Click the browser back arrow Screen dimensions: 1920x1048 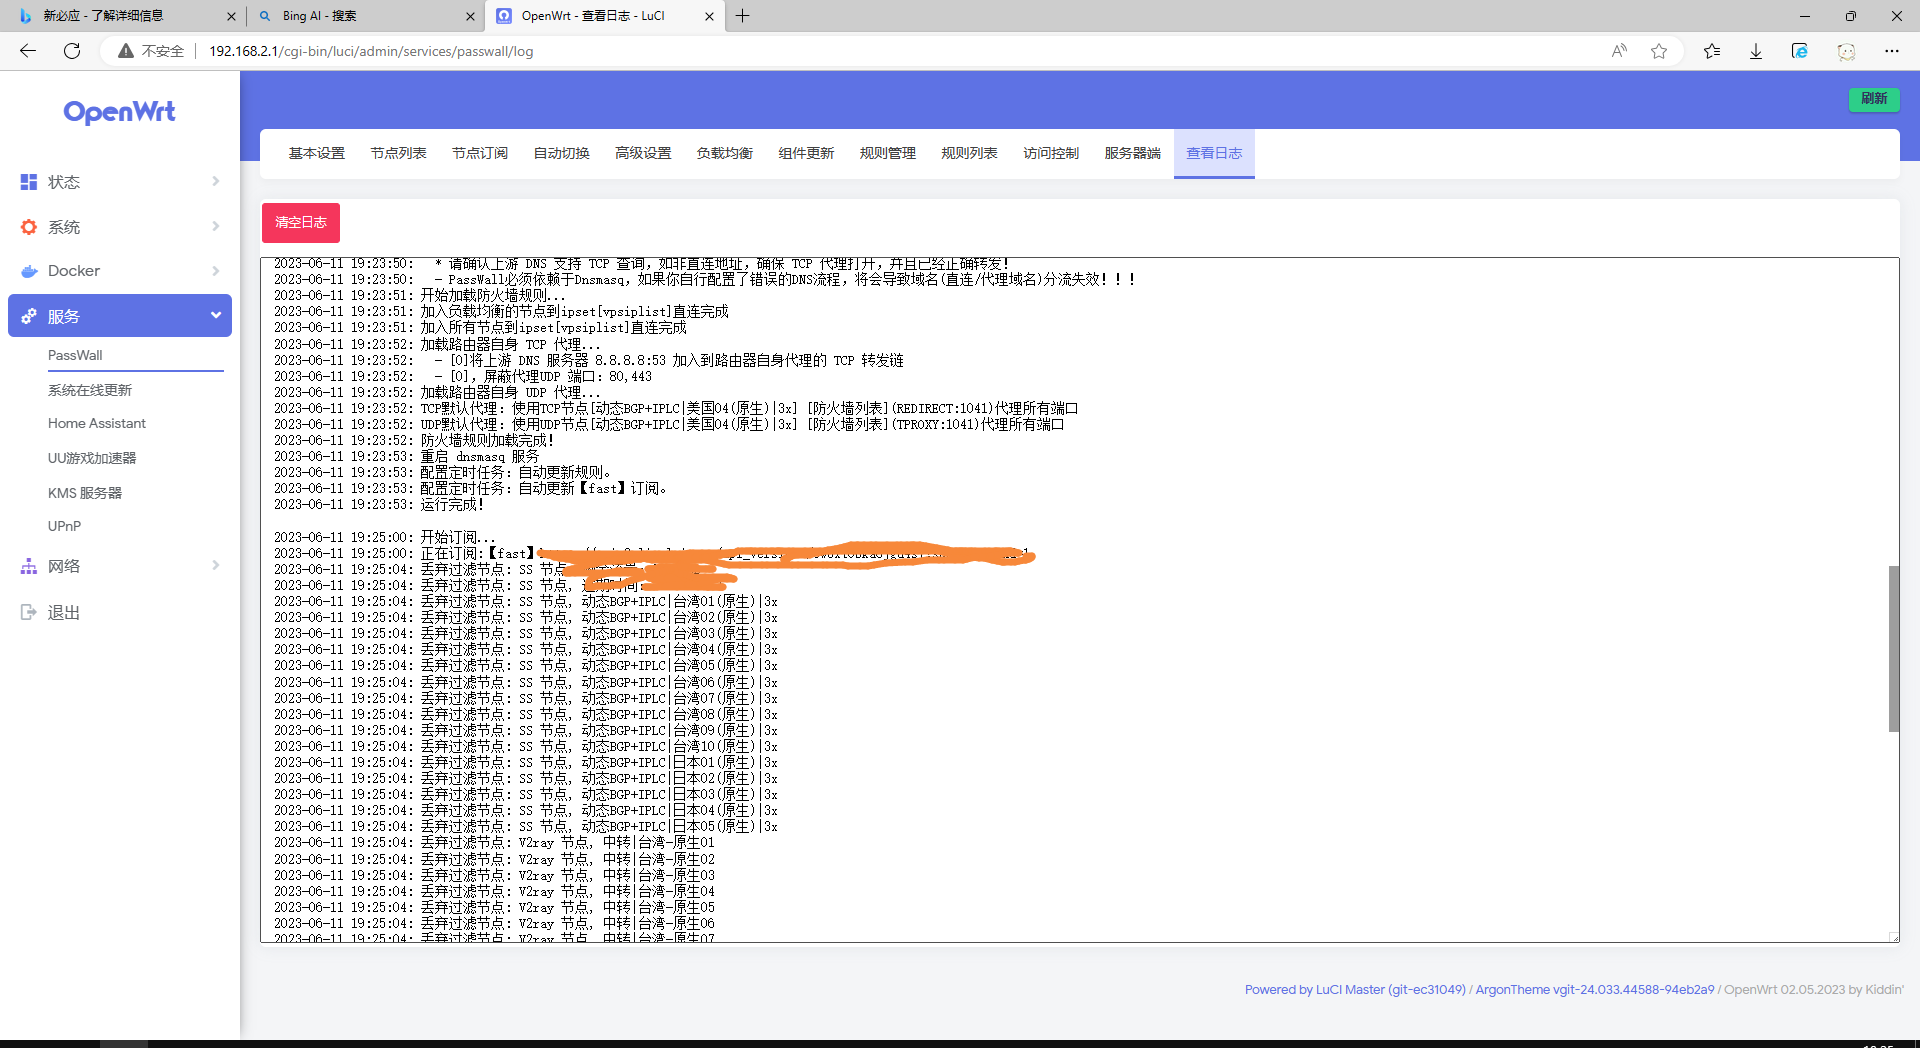coord(28,51)
